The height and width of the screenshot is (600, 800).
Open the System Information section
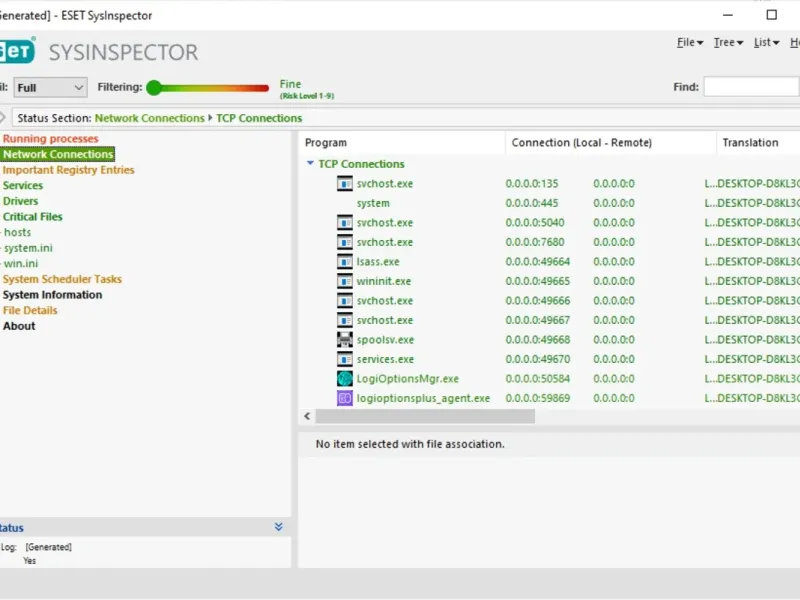pyautogui.click(x=53, y=295)
